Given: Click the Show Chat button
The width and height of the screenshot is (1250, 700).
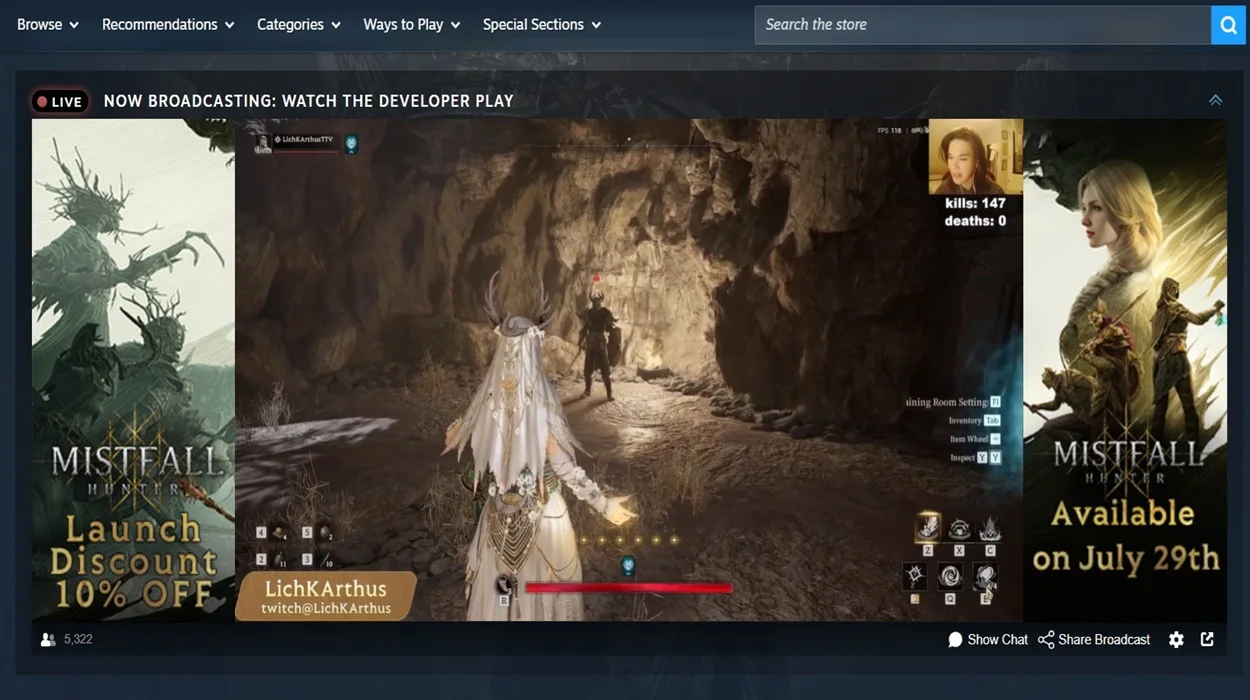Looking at the screenshot, I should (988, 639).
